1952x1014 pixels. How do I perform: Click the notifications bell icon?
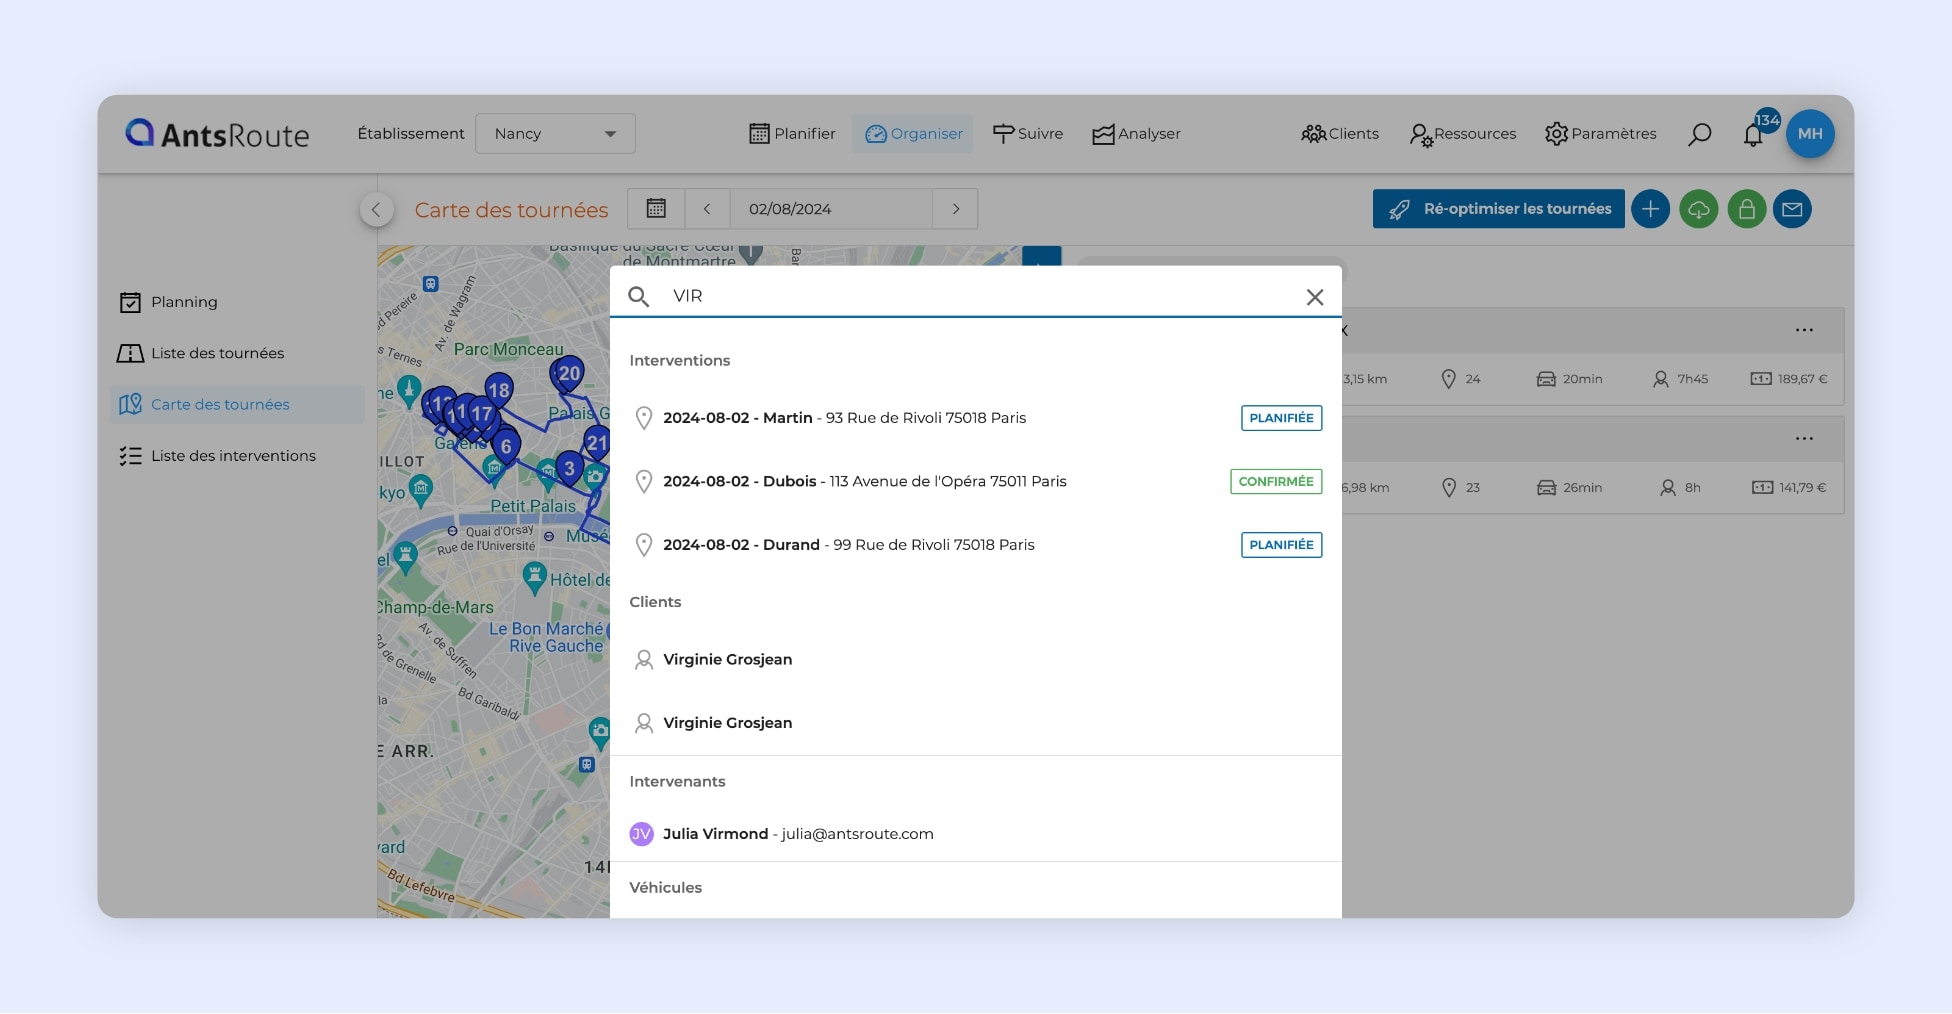(x=1753, y=135)
